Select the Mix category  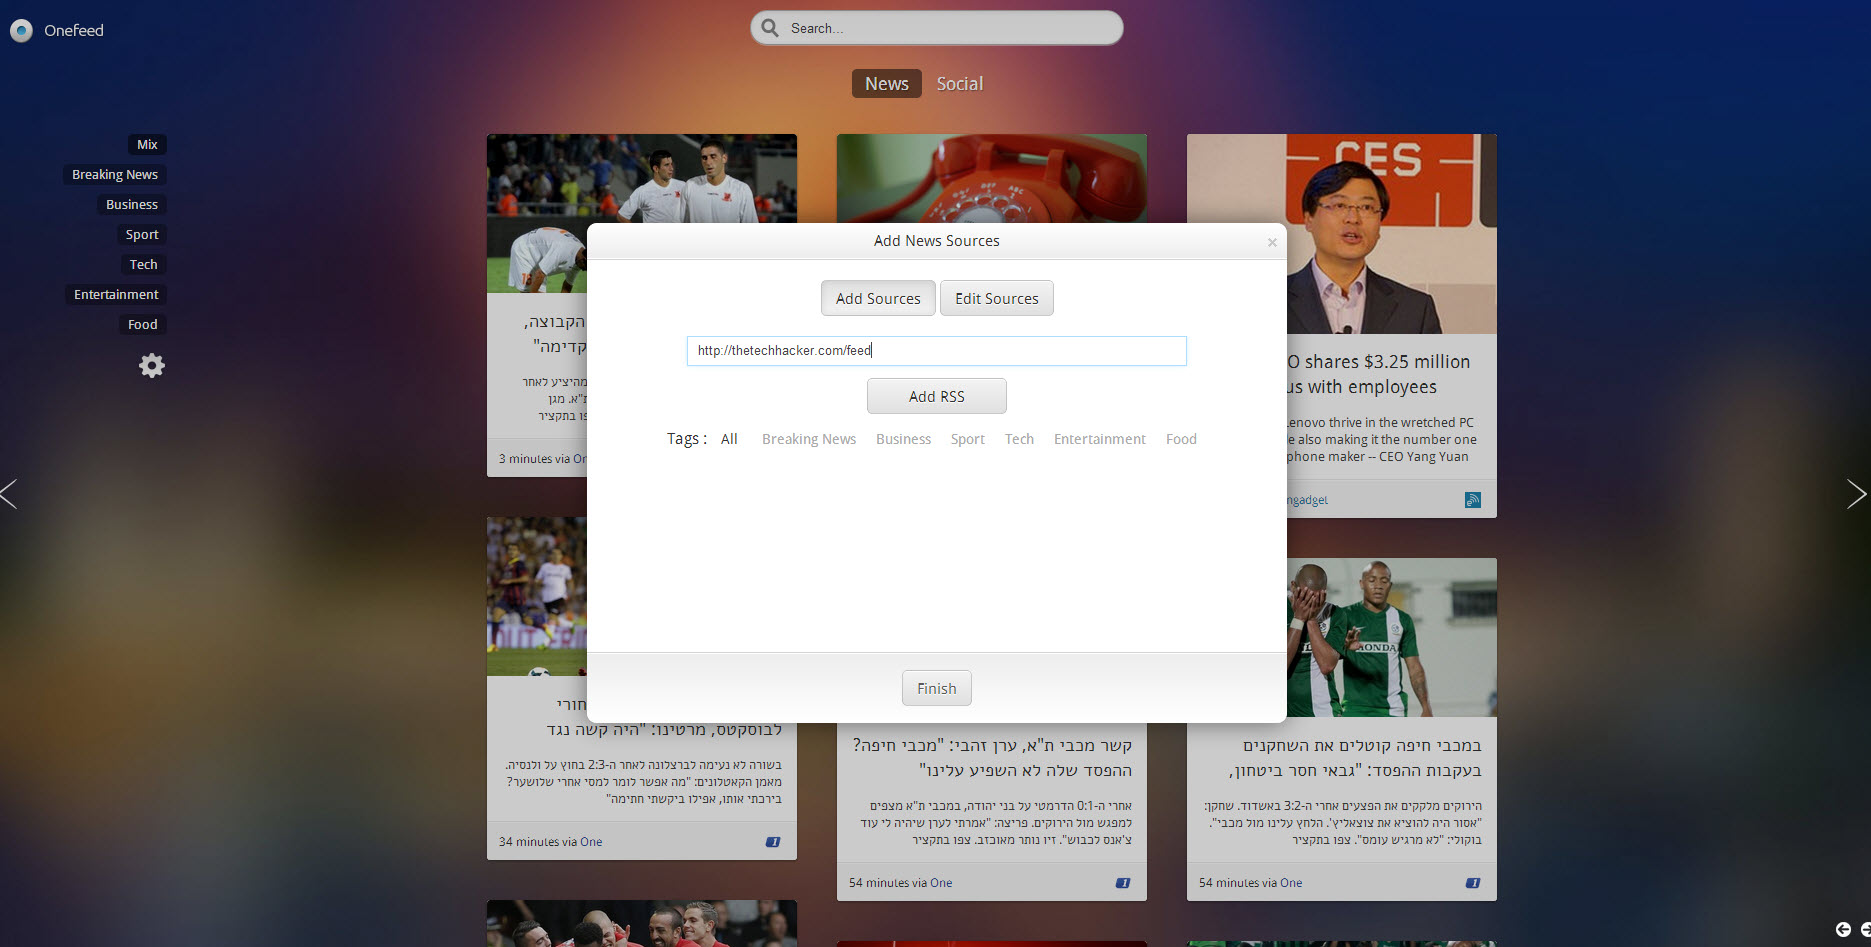[x=147, y=145]
